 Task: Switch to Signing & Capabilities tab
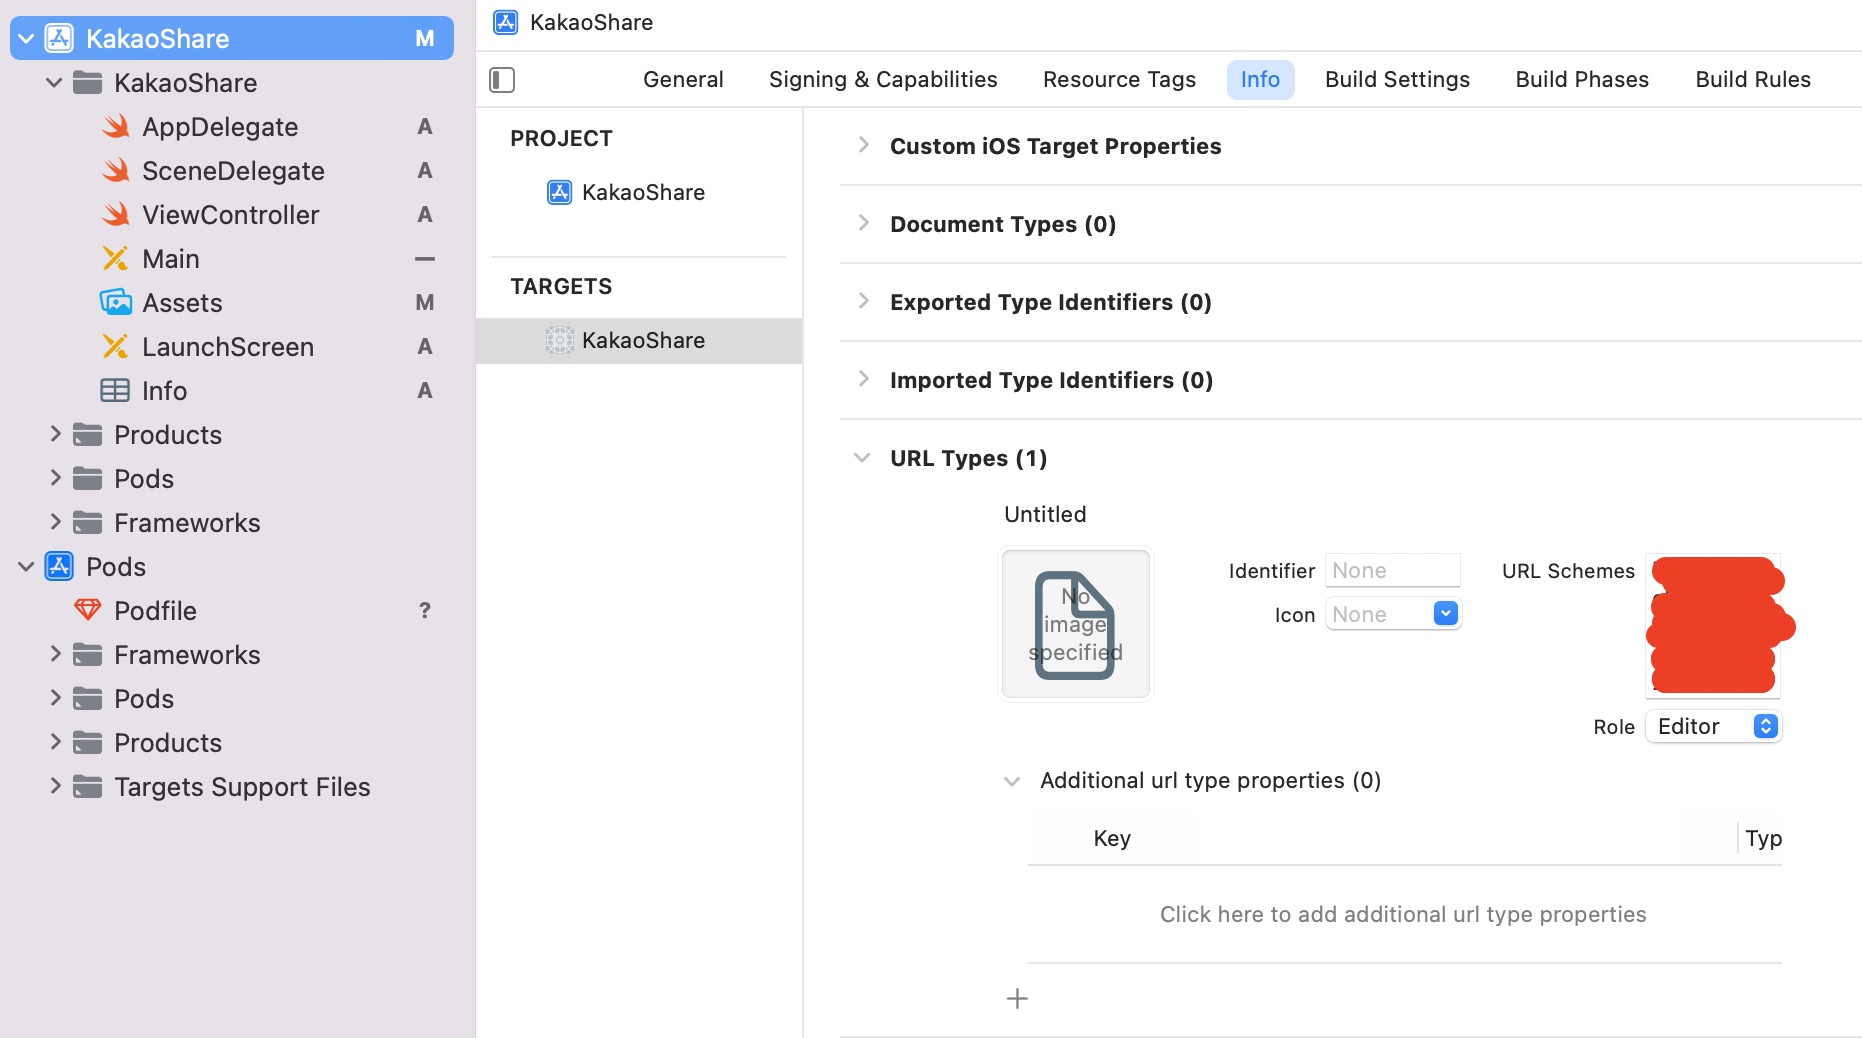click(x=883, y=79)
